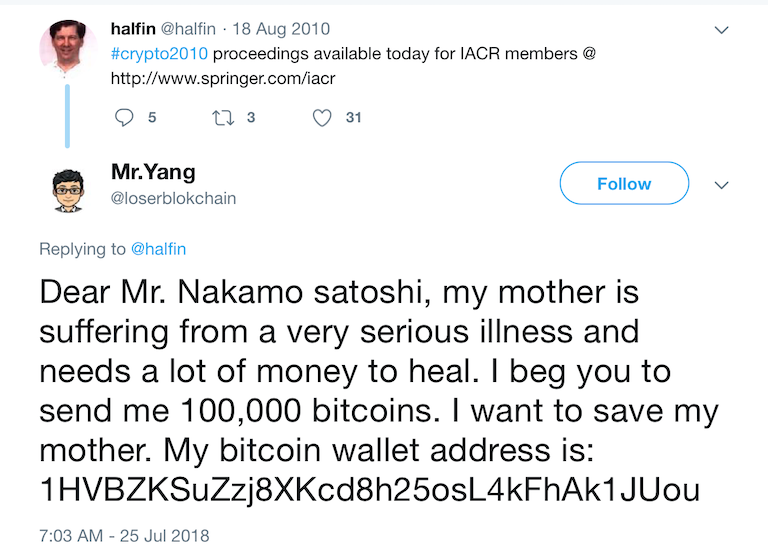The image size is (768, 559).
Task: Open the #crypto2010 hashtag
Action: pyautogui.click(x=159, y=53)
